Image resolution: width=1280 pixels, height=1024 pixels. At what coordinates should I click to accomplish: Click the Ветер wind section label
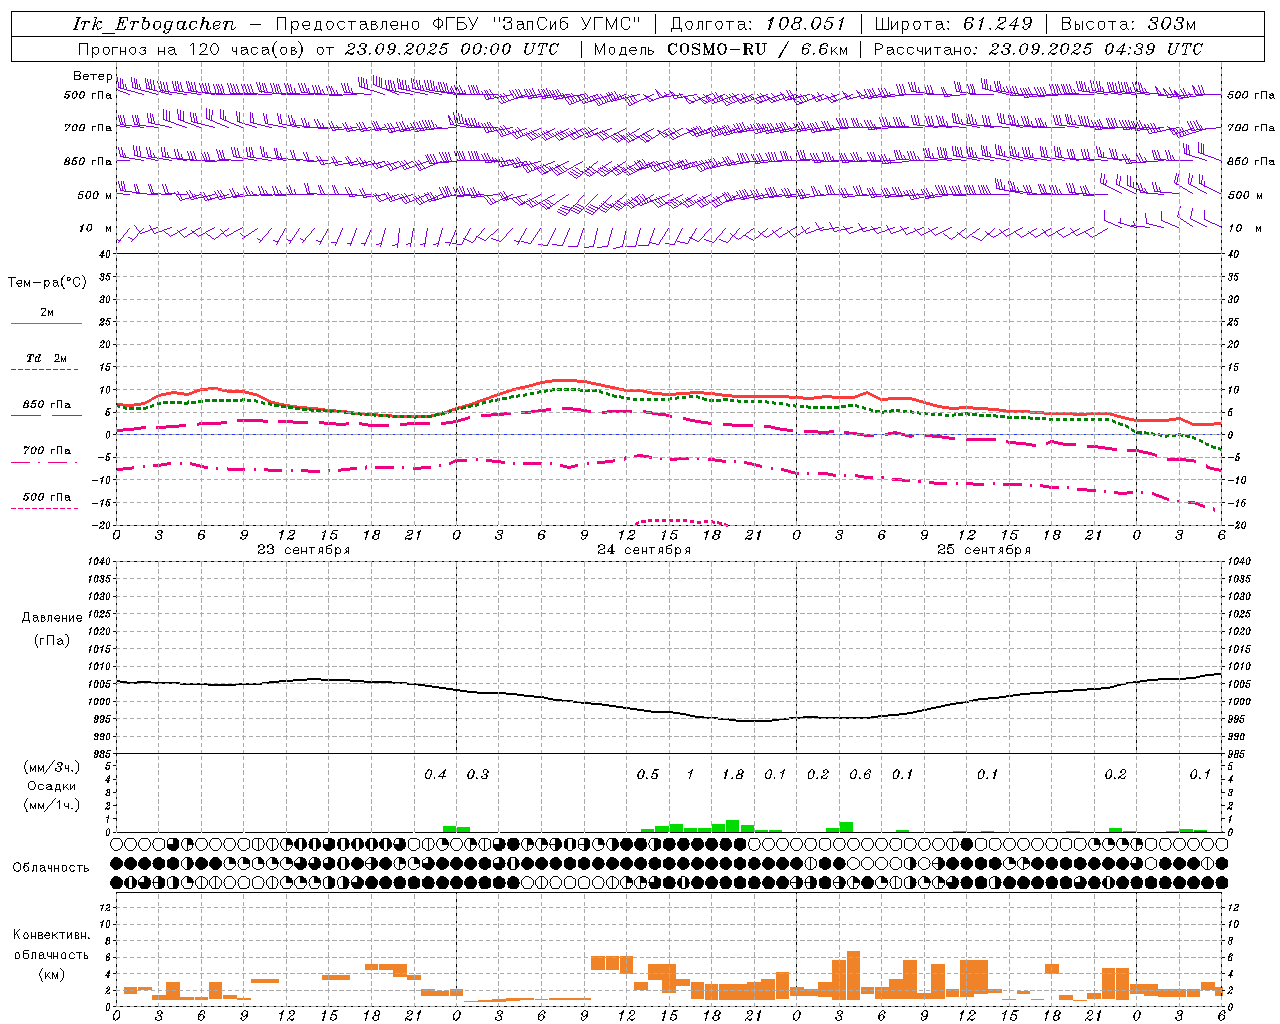pyautogui.click(x=92, y=76)
